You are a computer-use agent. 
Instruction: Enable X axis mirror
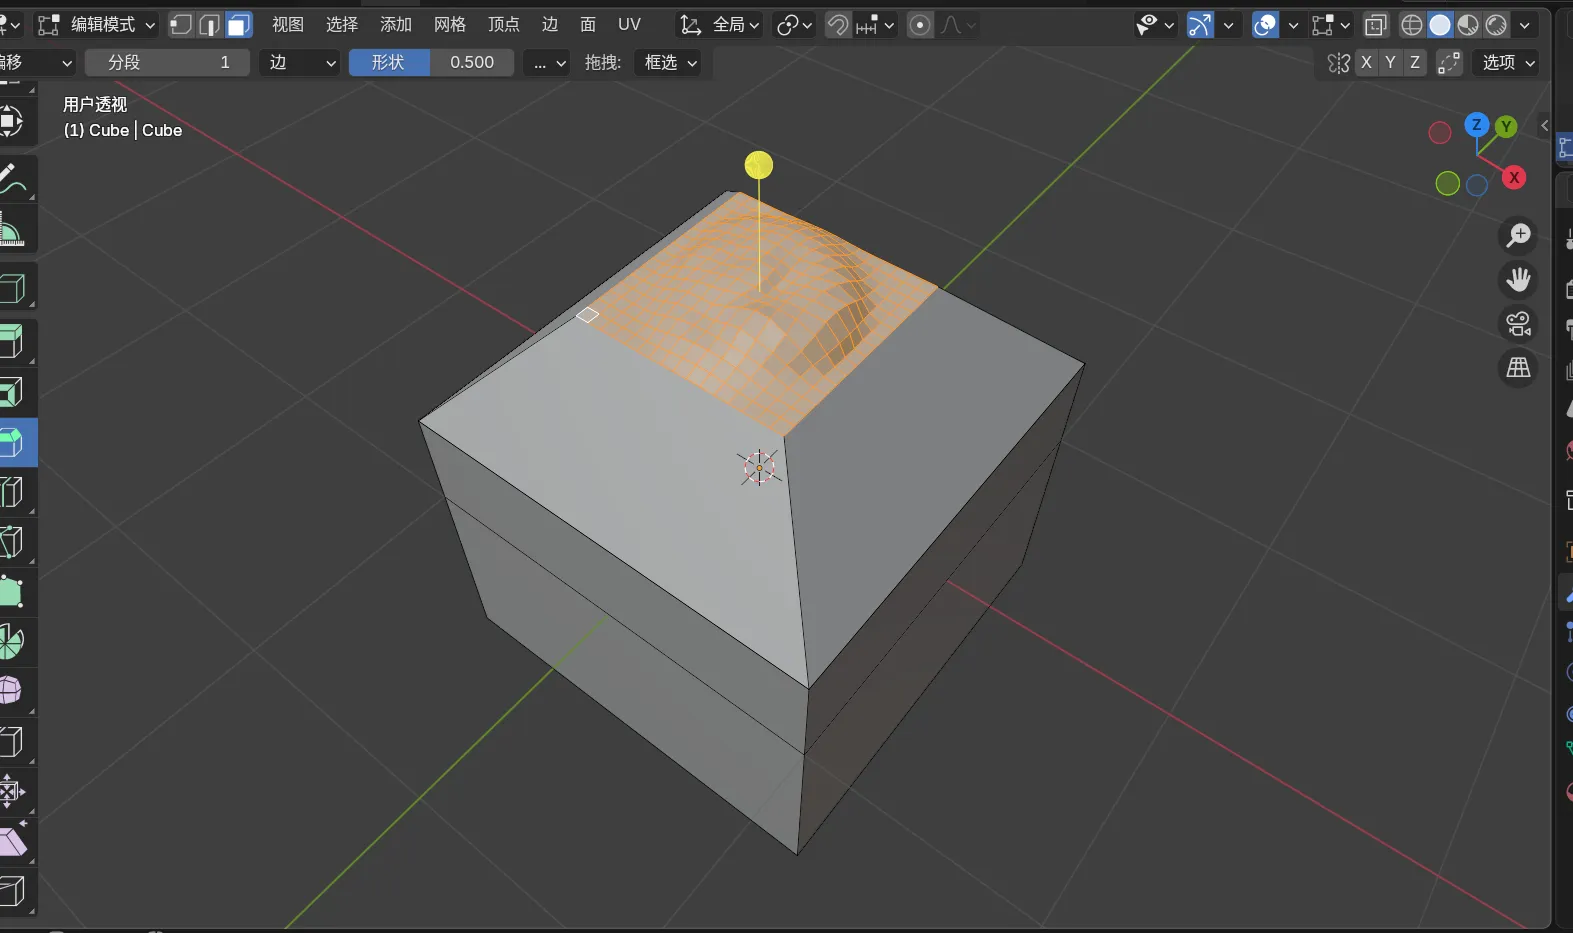click(x=1366, y=62)
